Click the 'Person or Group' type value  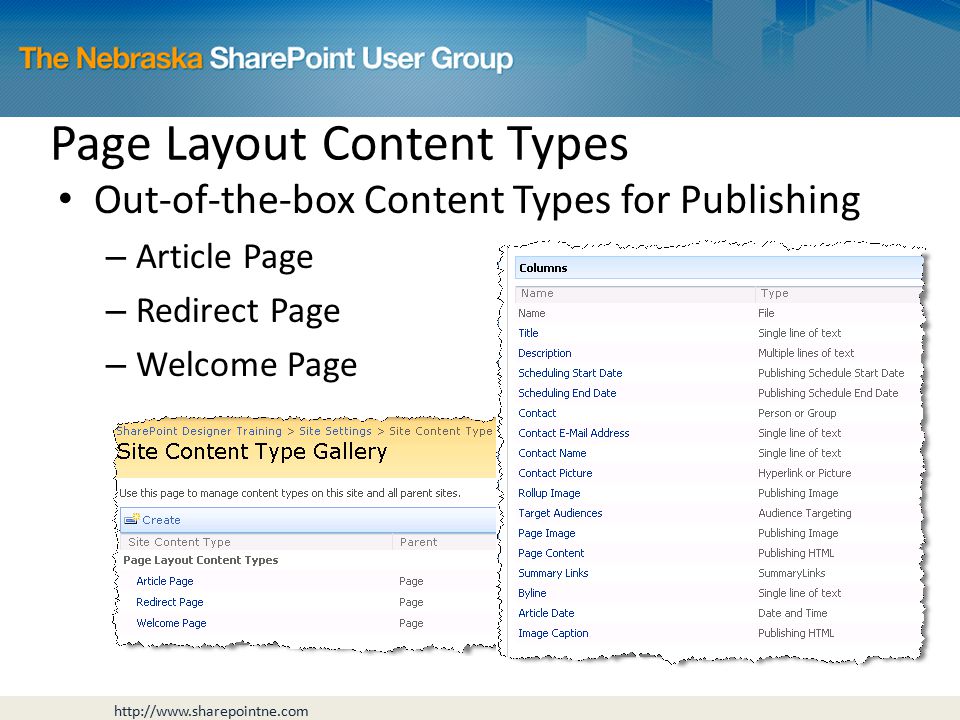pos(797,413)
